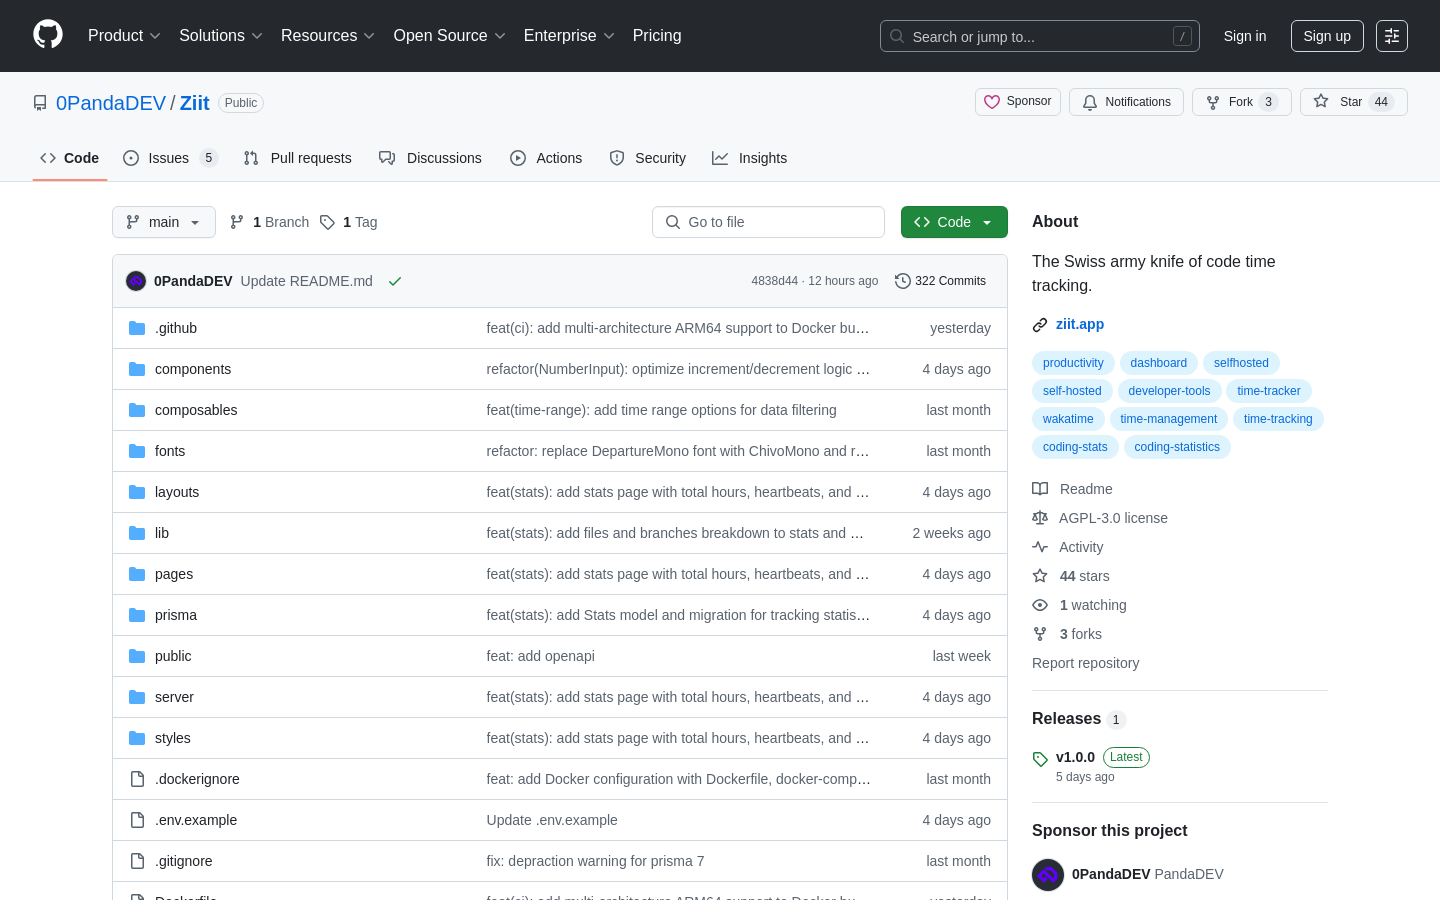Fork the repository with Fork button
Viewport: 1440px width, 900px height.
[x=1242, y=102]
